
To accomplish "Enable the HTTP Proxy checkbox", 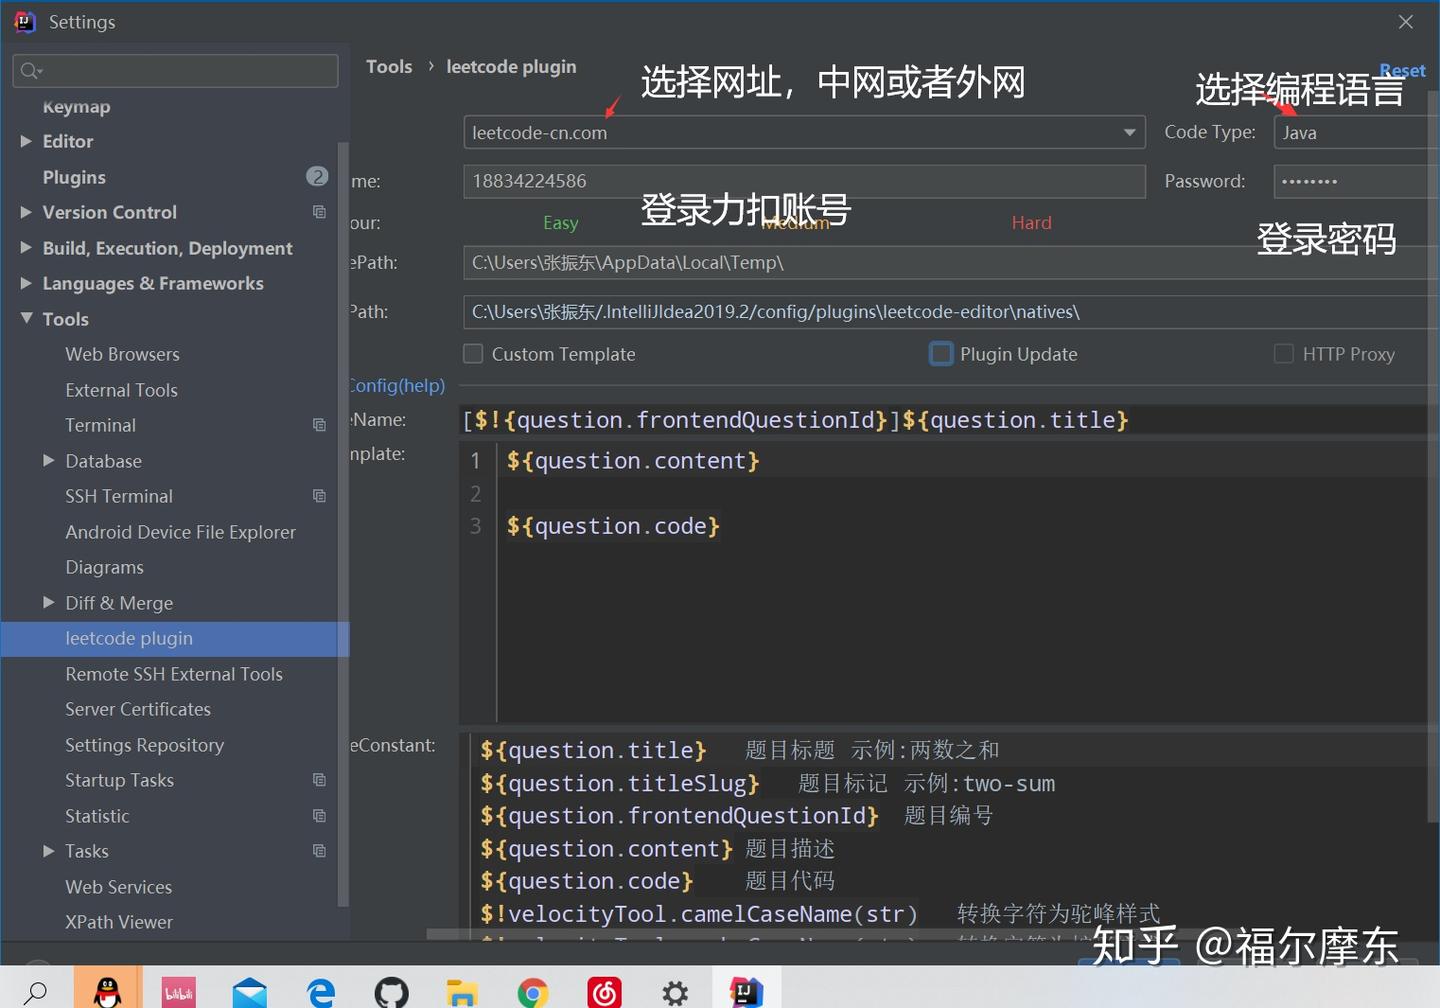I will [1284, 354].
